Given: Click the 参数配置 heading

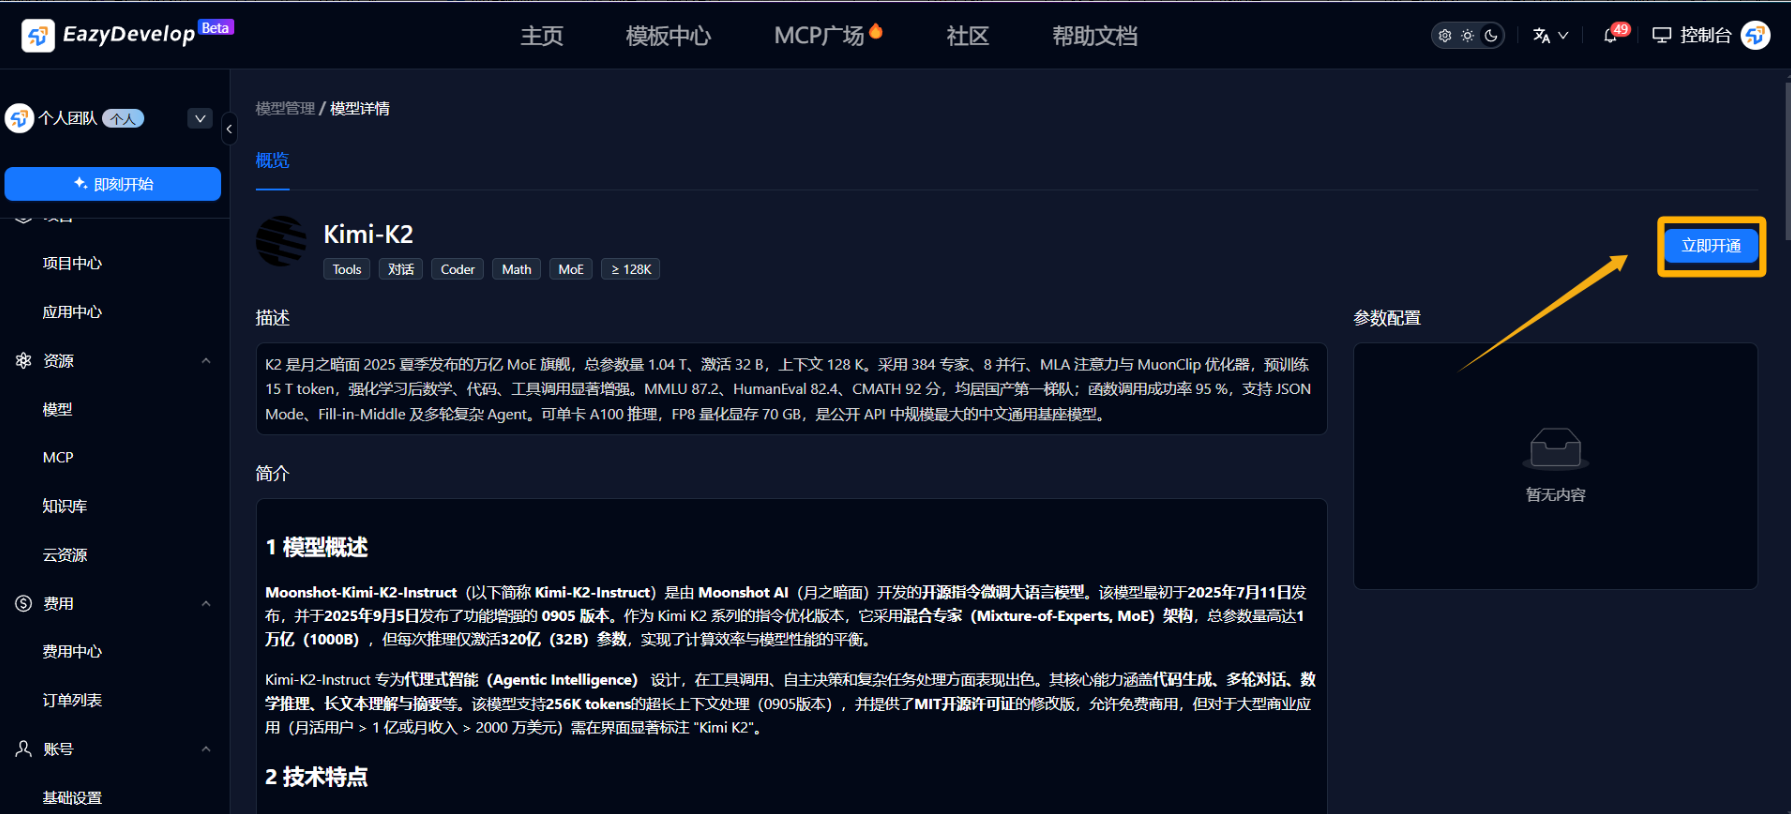Looking at the screenshot, I should coord(1387,318).
